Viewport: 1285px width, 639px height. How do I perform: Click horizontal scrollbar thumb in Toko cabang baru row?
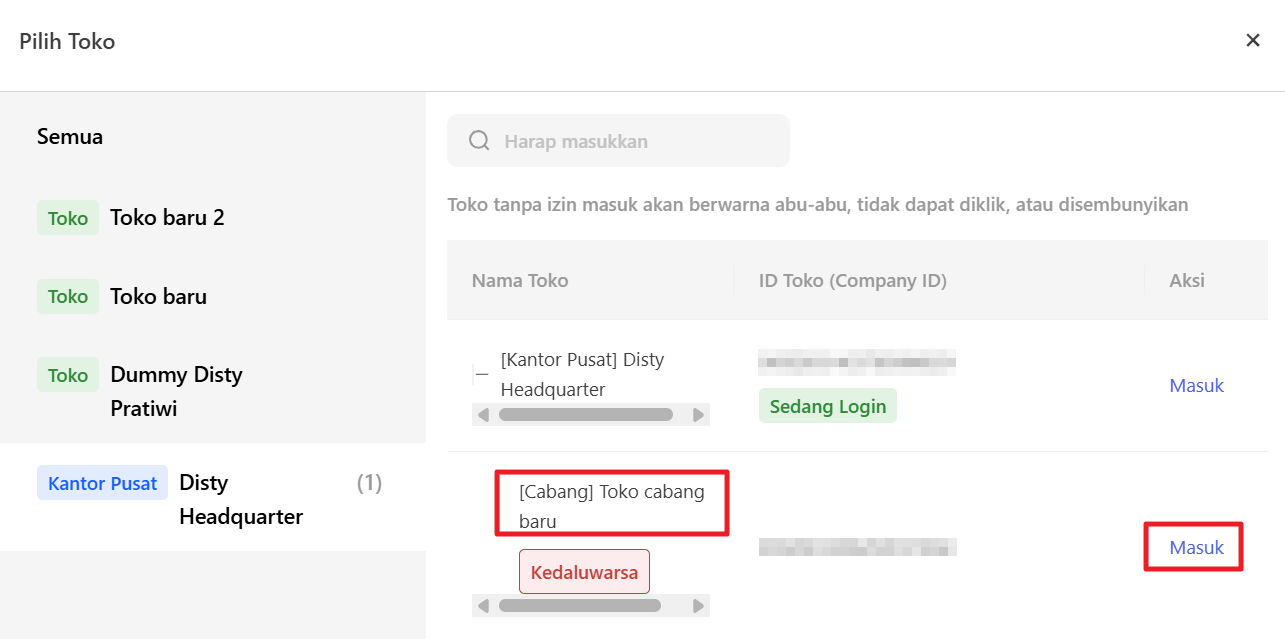click(x=580, y=606)
